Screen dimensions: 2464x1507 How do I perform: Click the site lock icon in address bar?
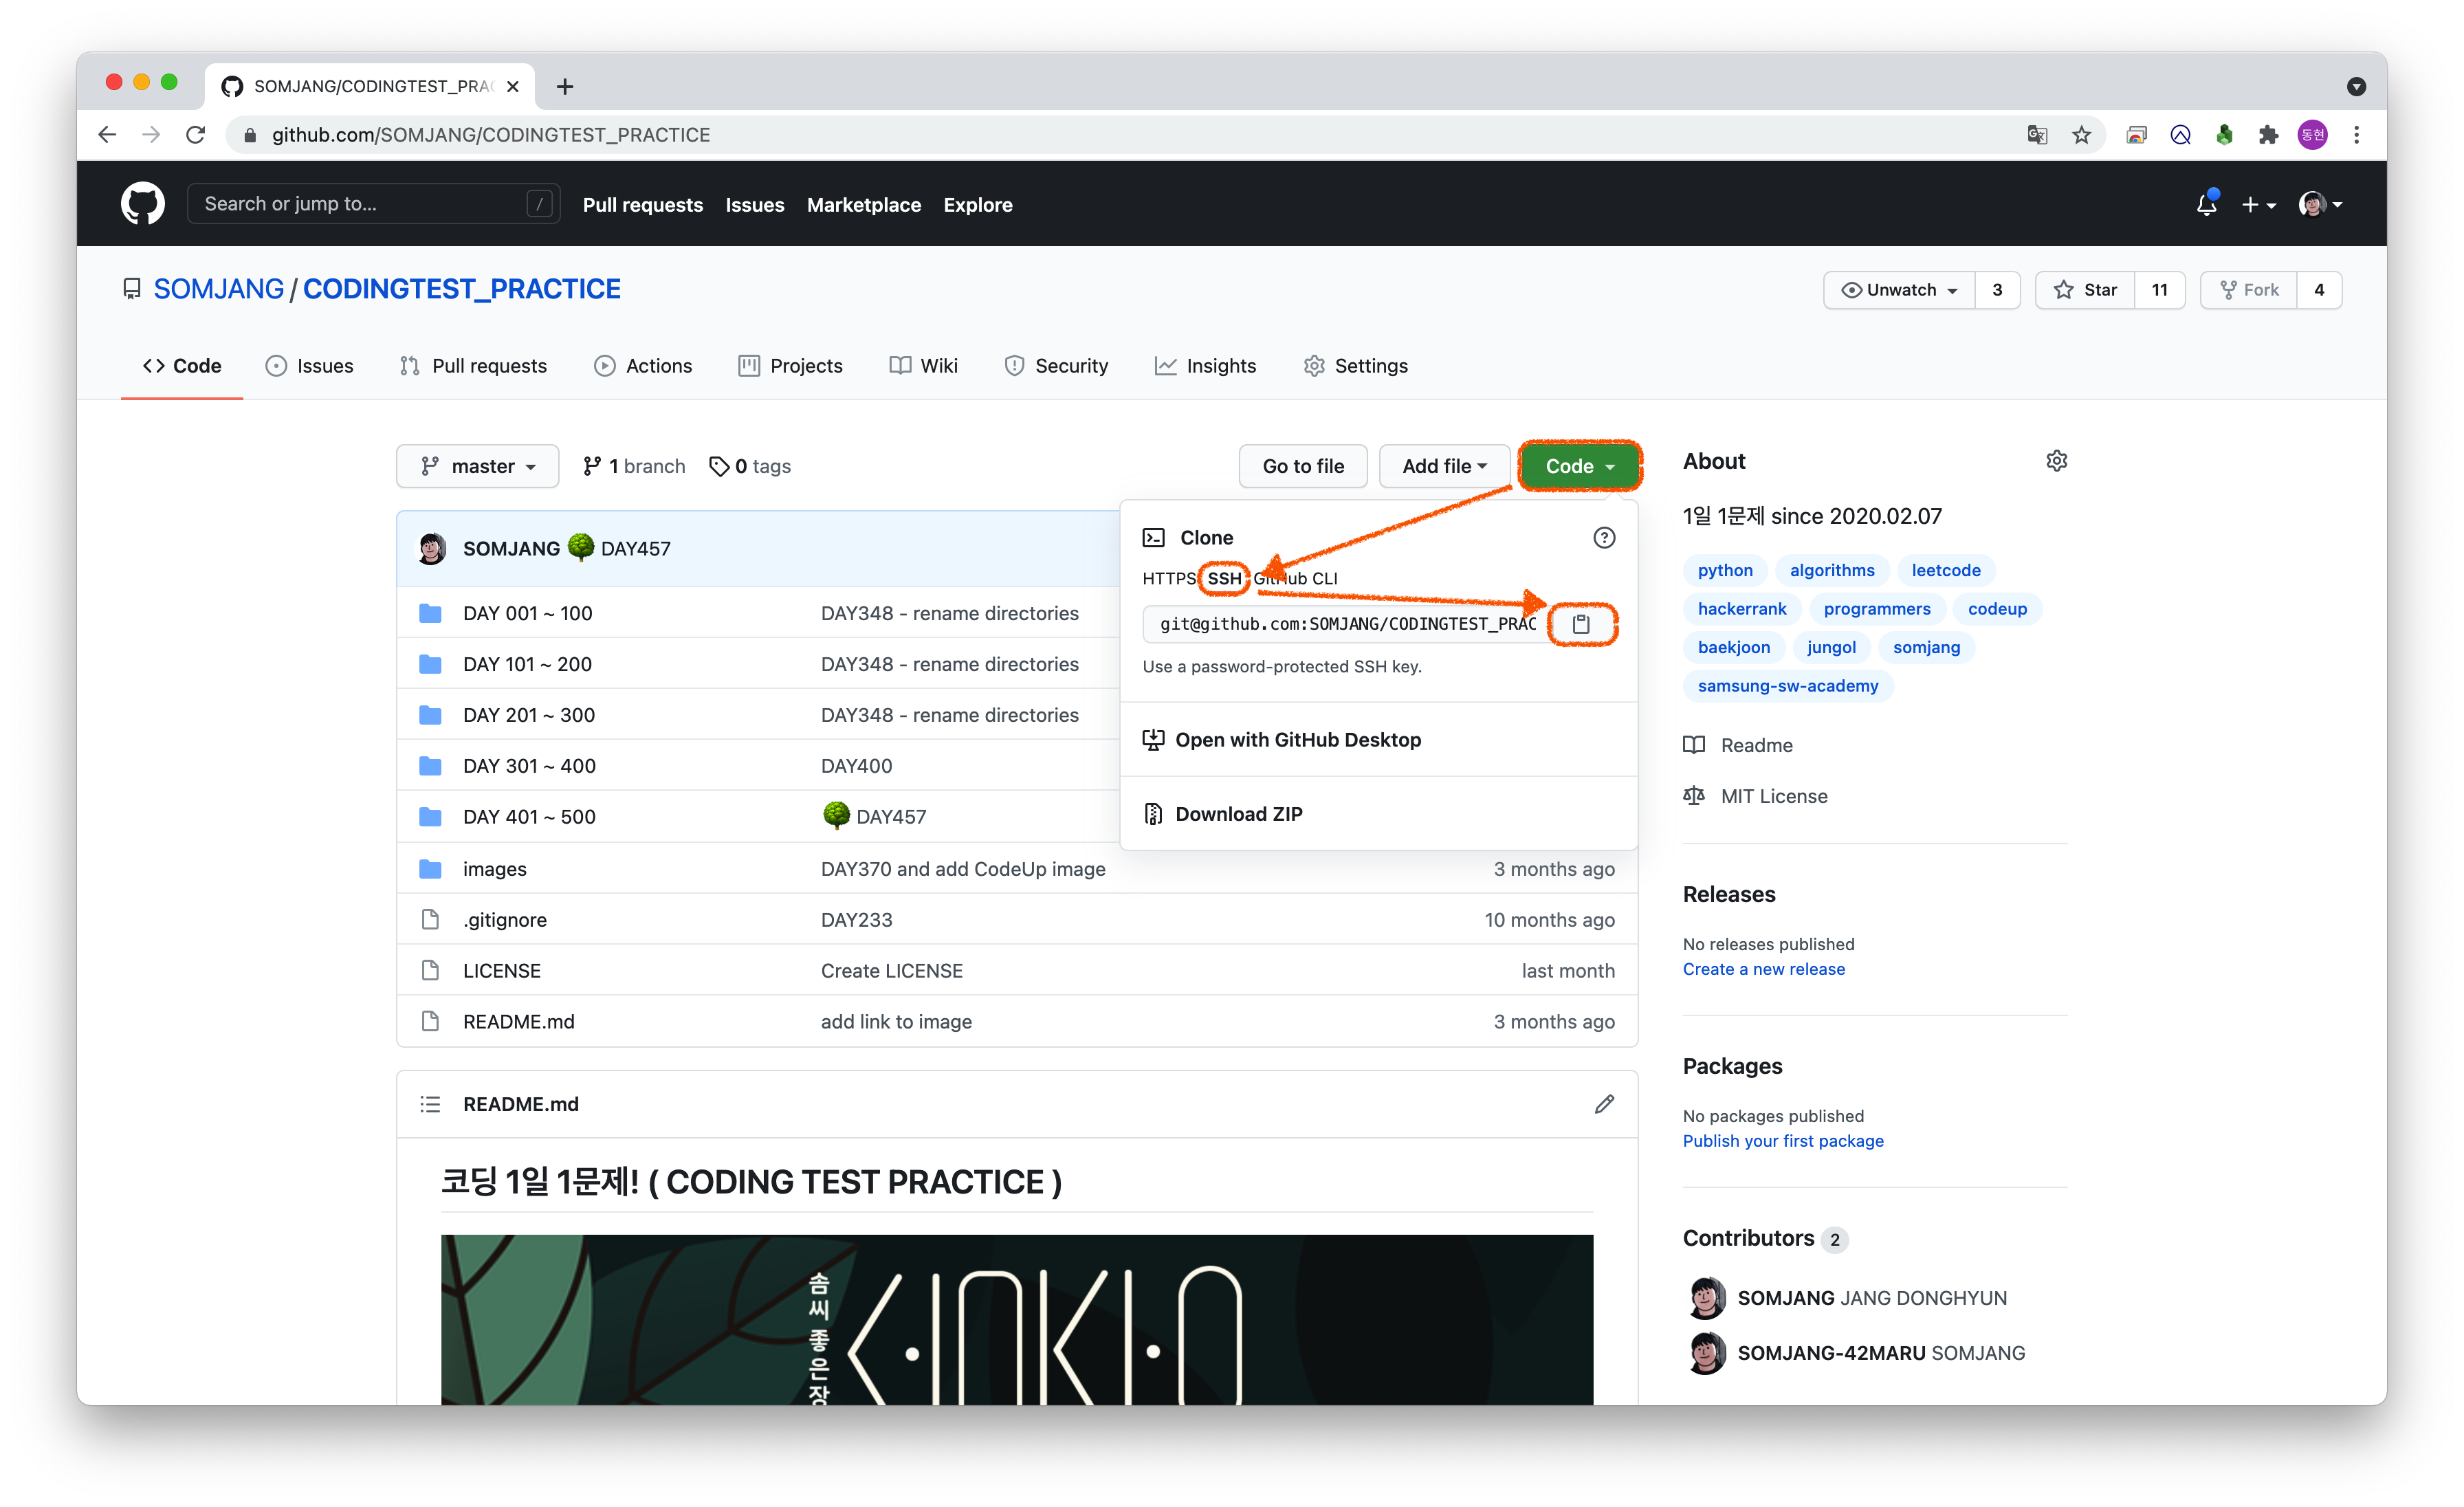click(x=250, y=135)
